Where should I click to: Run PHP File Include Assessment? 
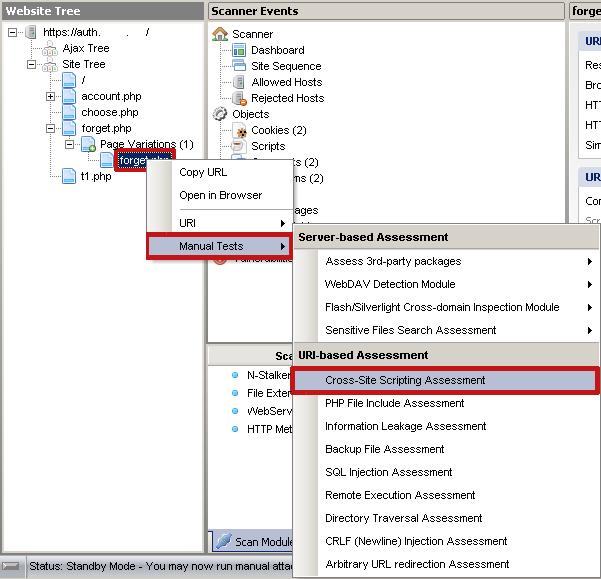coord(446,403)
